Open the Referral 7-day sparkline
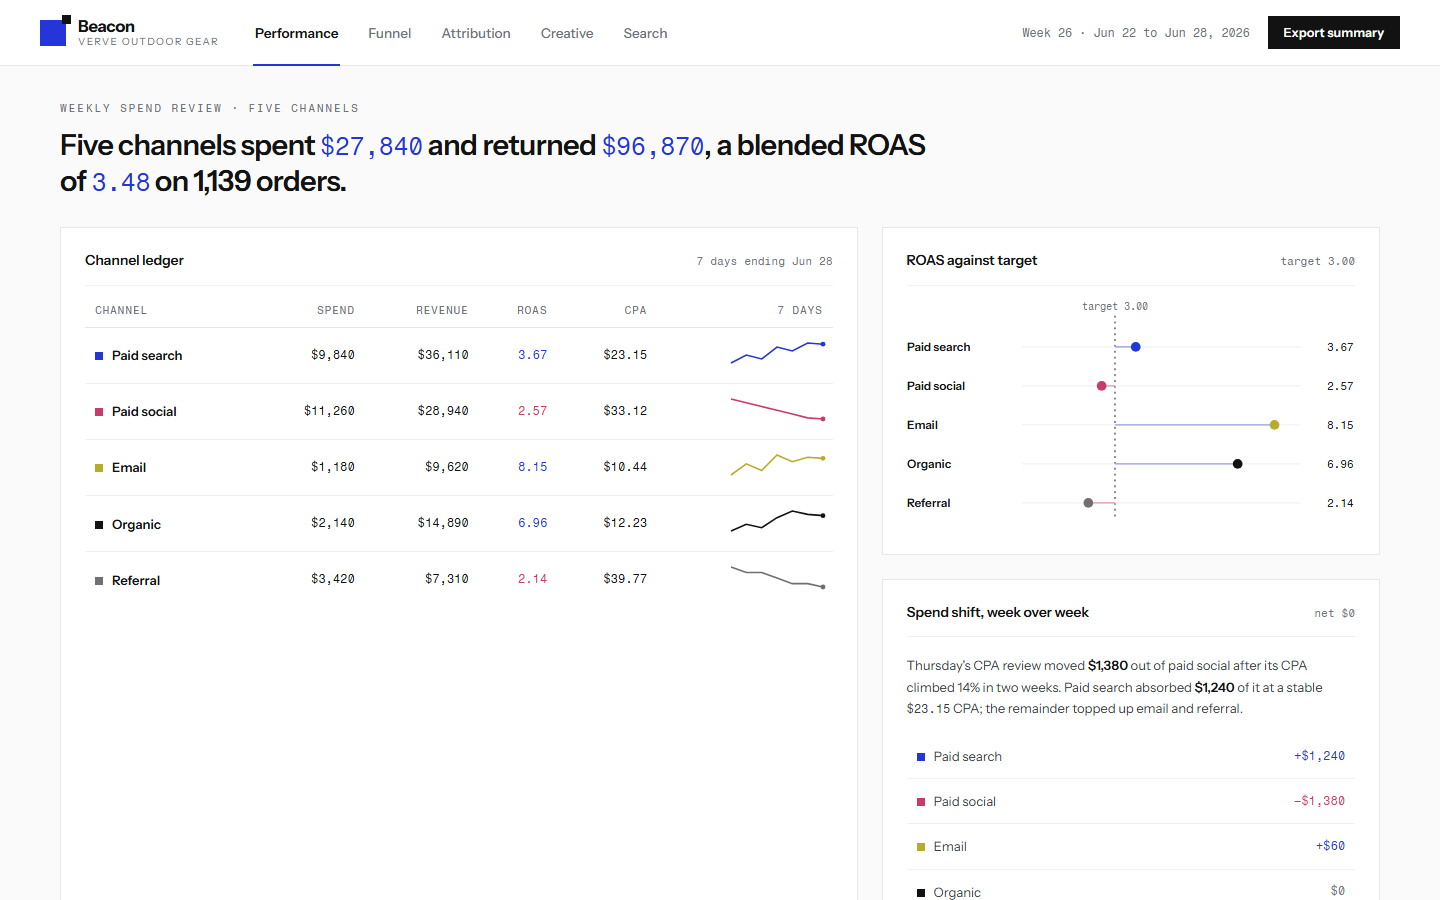The width and height of the screenshot is (1440, 900). coord(778,577)
